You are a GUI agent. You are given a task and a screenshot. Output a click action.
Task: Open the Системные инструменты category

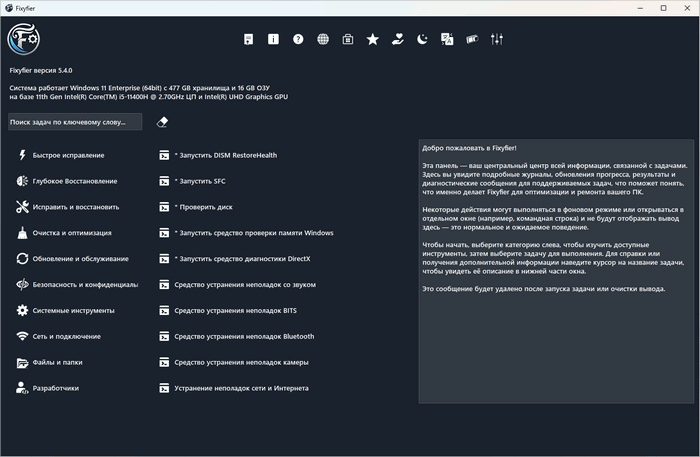point(73,311)
